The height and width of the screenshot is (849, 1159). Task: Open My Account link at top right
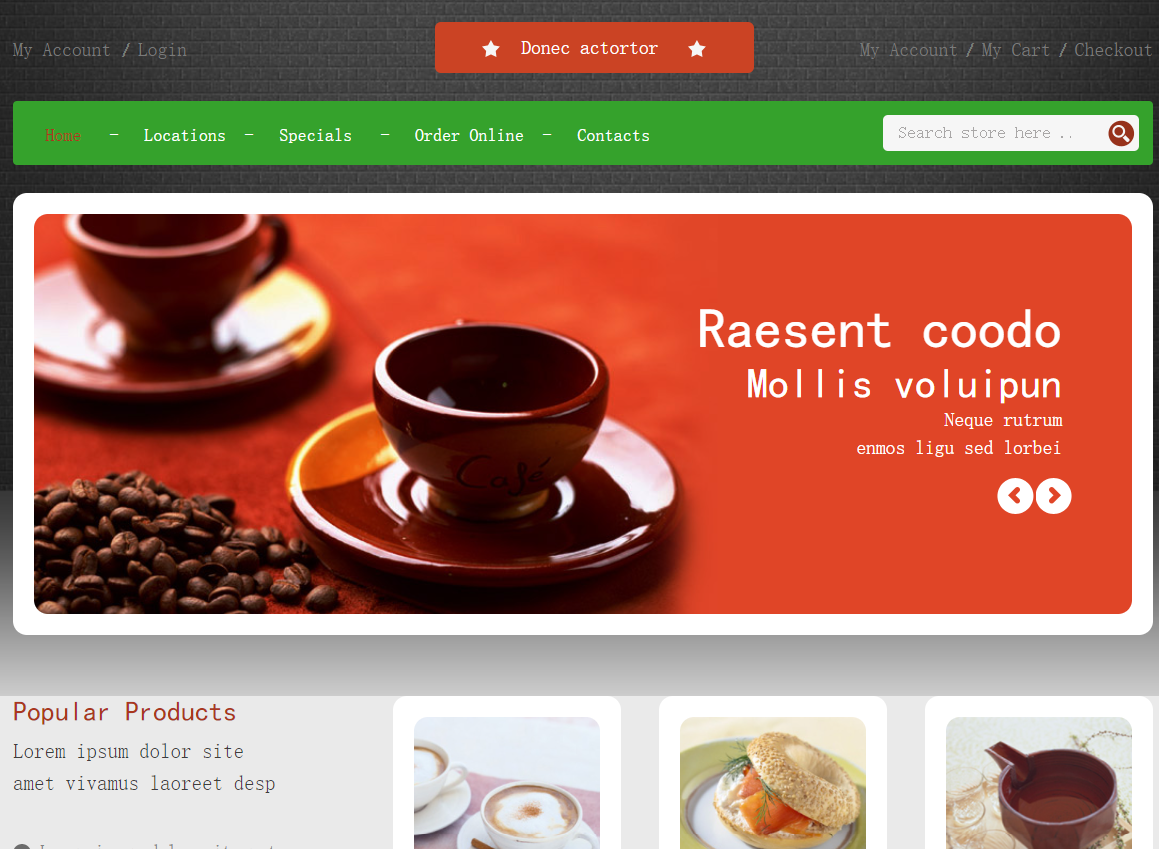pos(908,50)
